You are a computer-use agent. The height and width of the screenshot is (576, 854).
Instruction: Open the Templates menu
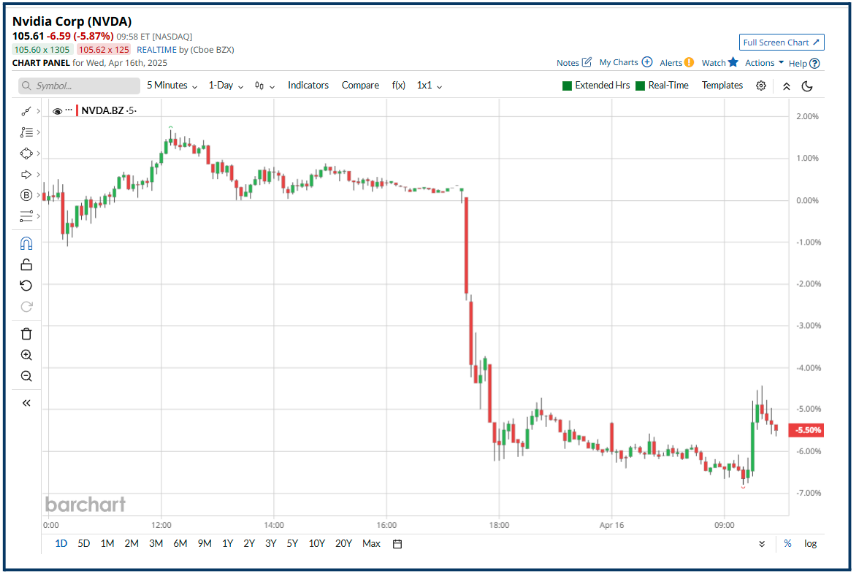[x=722, y=86]
